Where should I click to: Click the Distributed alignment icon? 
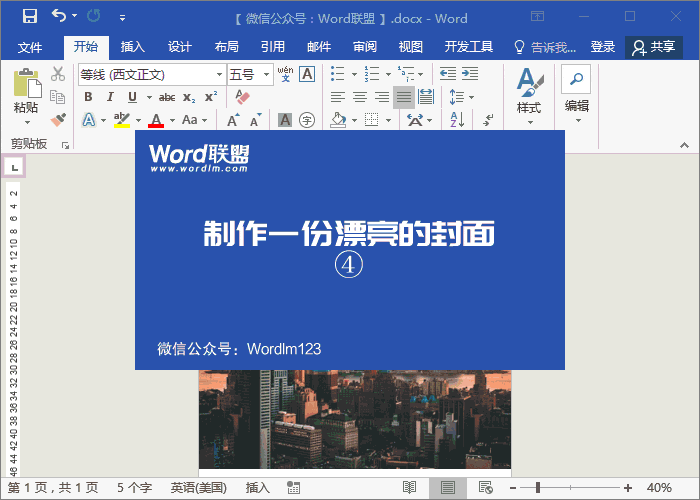(426, 97)
